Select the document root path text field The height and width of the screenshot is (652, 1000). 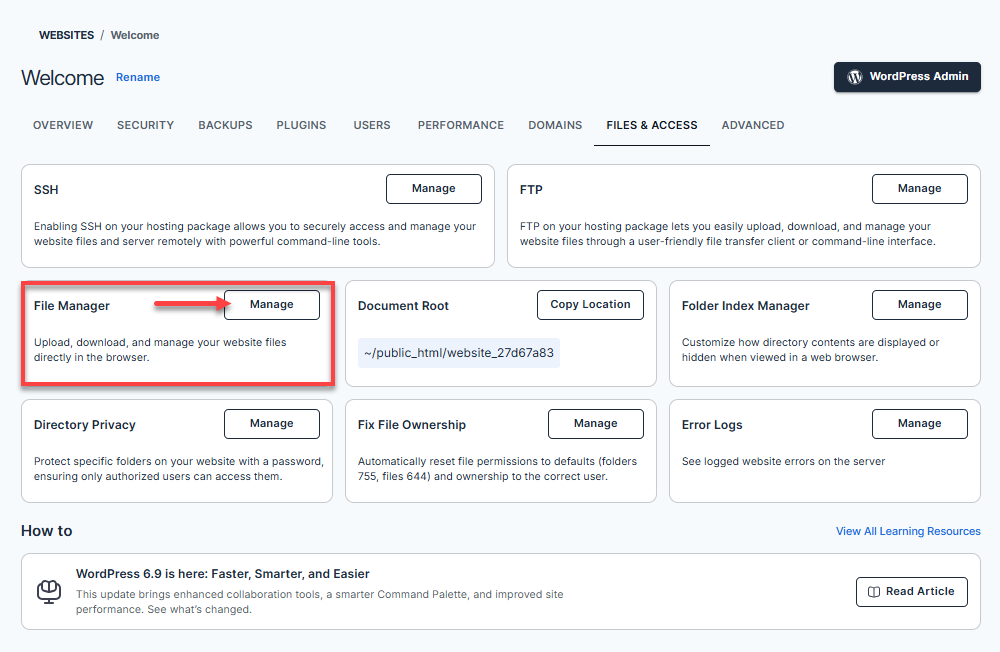[458, 353]
